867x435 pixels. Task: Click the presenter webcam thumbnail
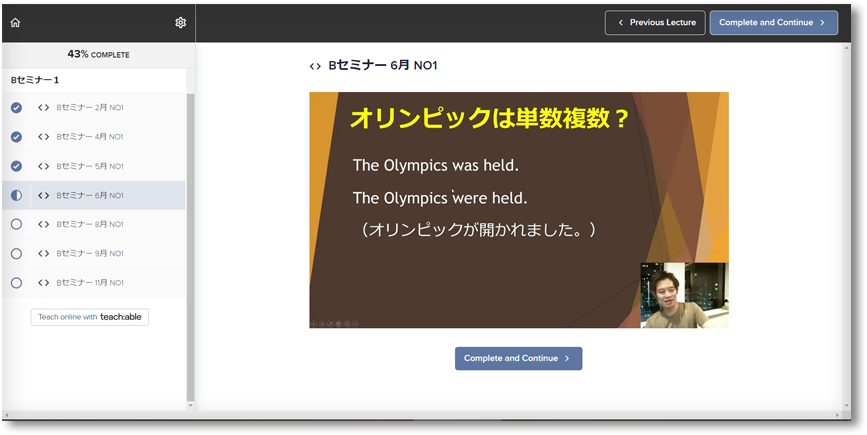click(684, 295)
